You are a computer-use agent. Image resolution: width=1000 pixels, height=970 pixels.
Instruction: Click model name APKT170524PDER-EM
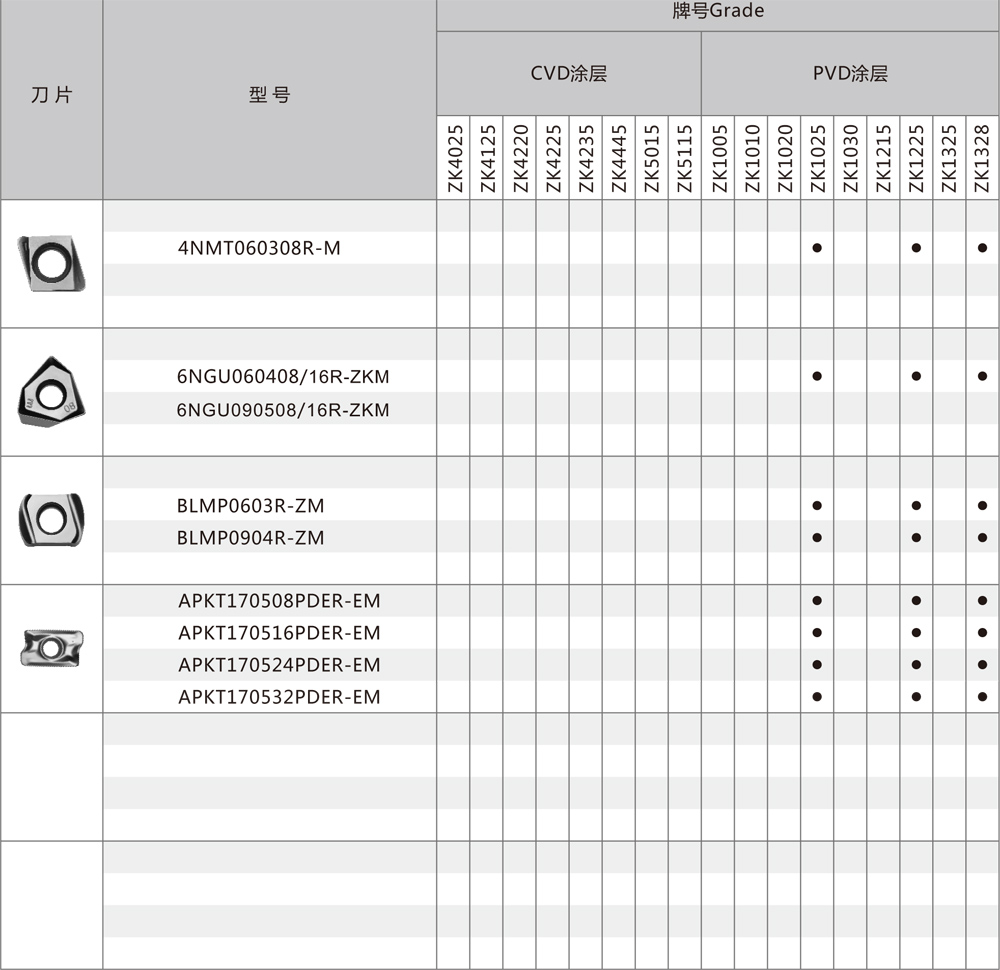tap(279, 665)
